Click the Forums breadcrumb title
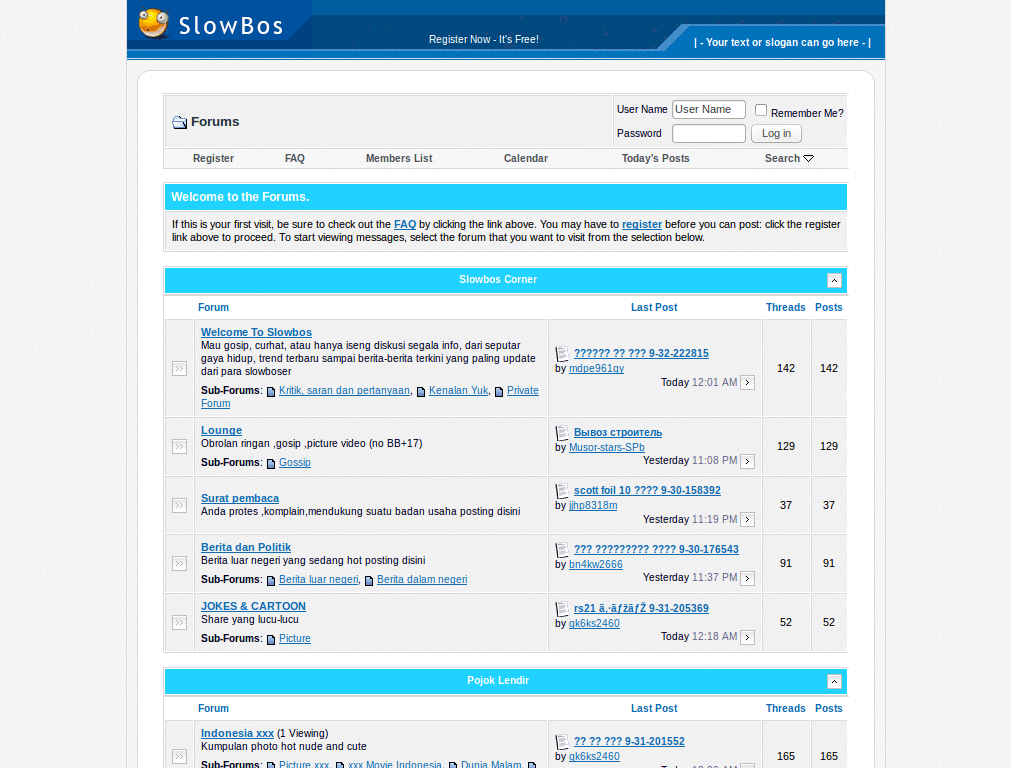Image resolution: width=1024 pixels, height=768 pixels. pyautogui.click(x=215, y=122)
